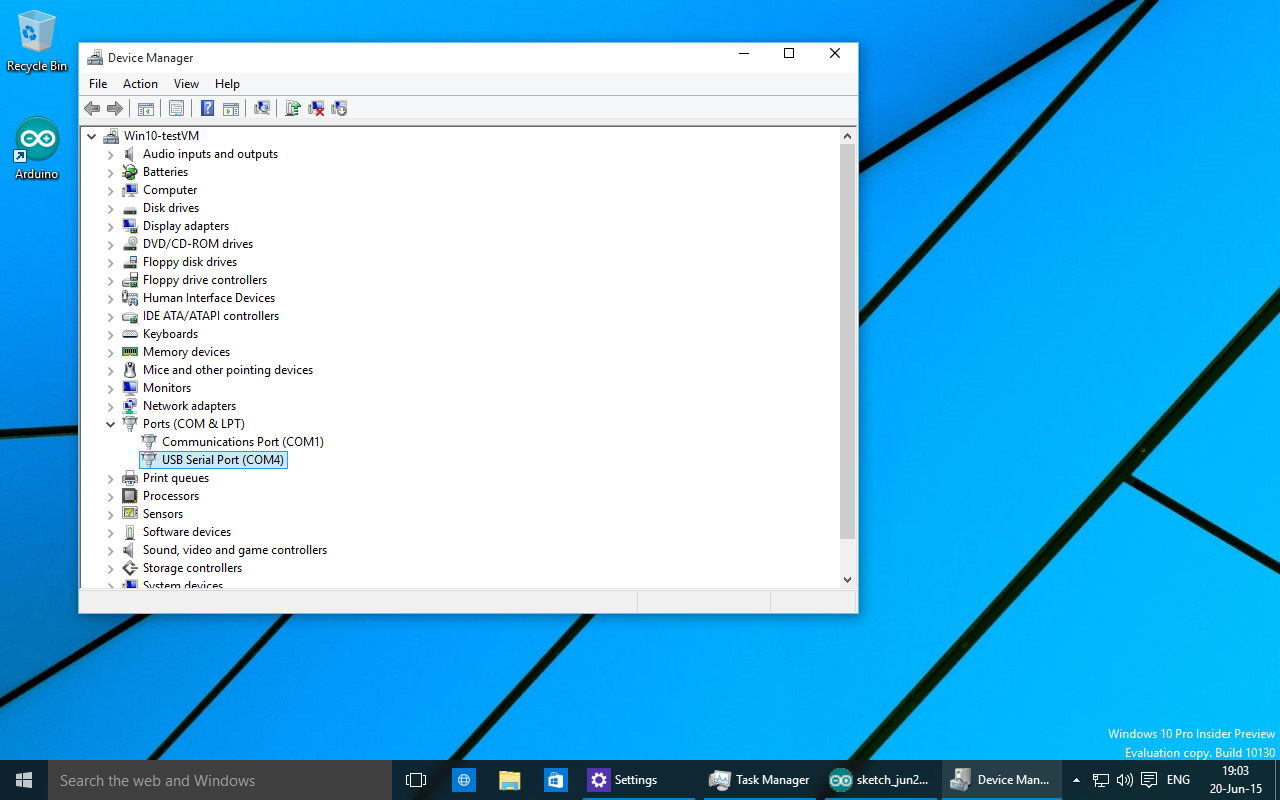Click the Network adapters category icon
Viewport: 1280px width, 800px height.
130,406
